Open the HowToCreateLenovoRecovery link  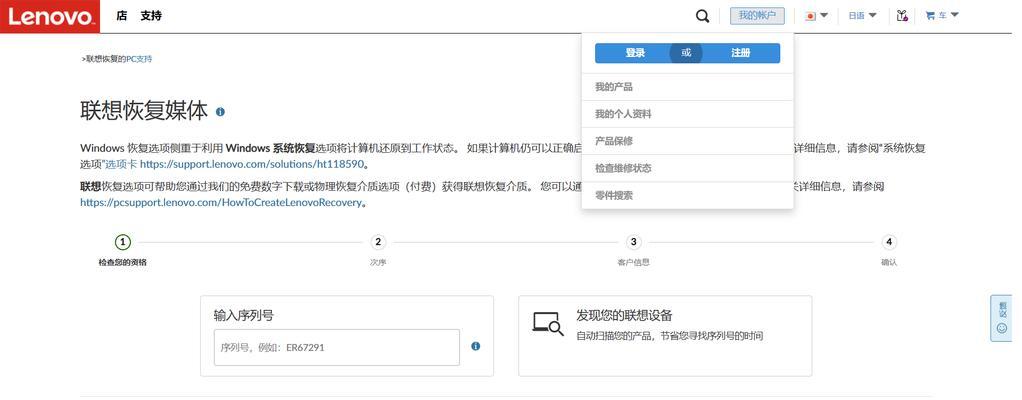click(x=220, y=203)
